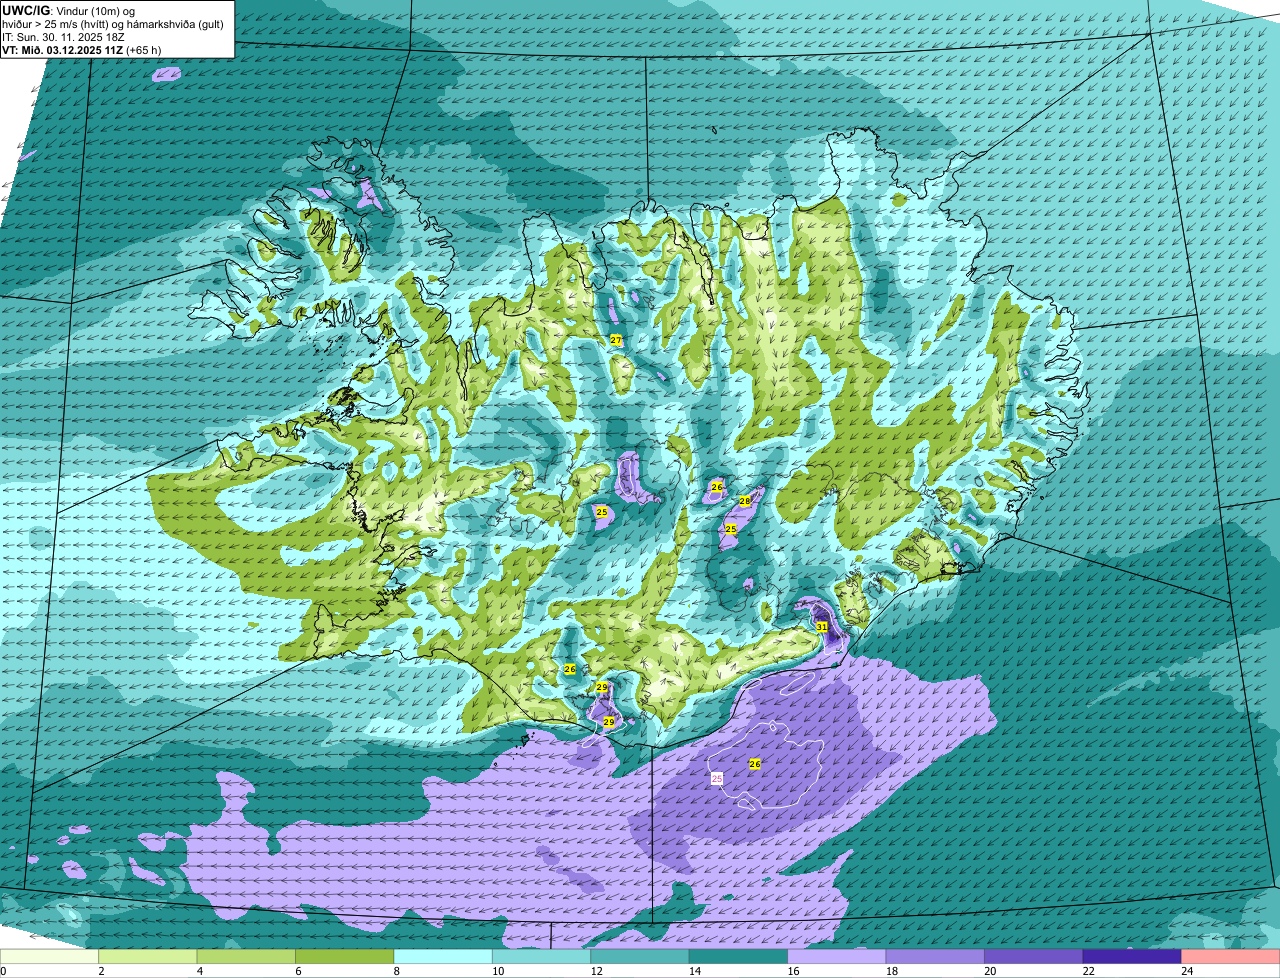Pick the 20–22 m/s violet legend swatch
The height and width of the screenshot is (978, 1280).
pyautogui.click(x=1034, y=957)
